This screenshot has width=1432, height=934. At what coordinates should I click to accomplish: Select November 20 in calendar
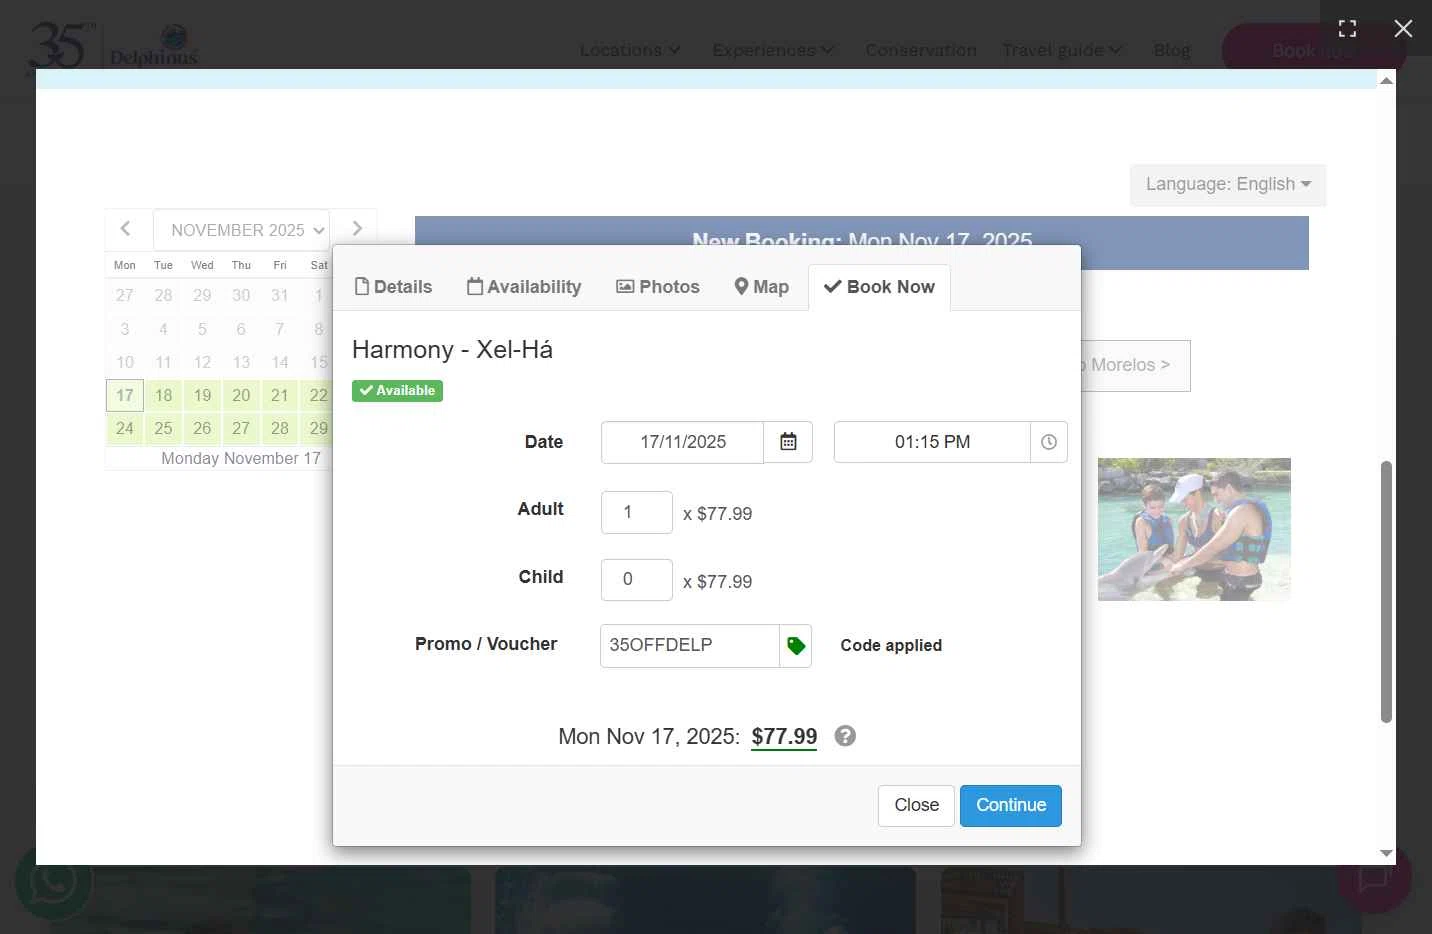pyautogui.click(x=241, y=395)
